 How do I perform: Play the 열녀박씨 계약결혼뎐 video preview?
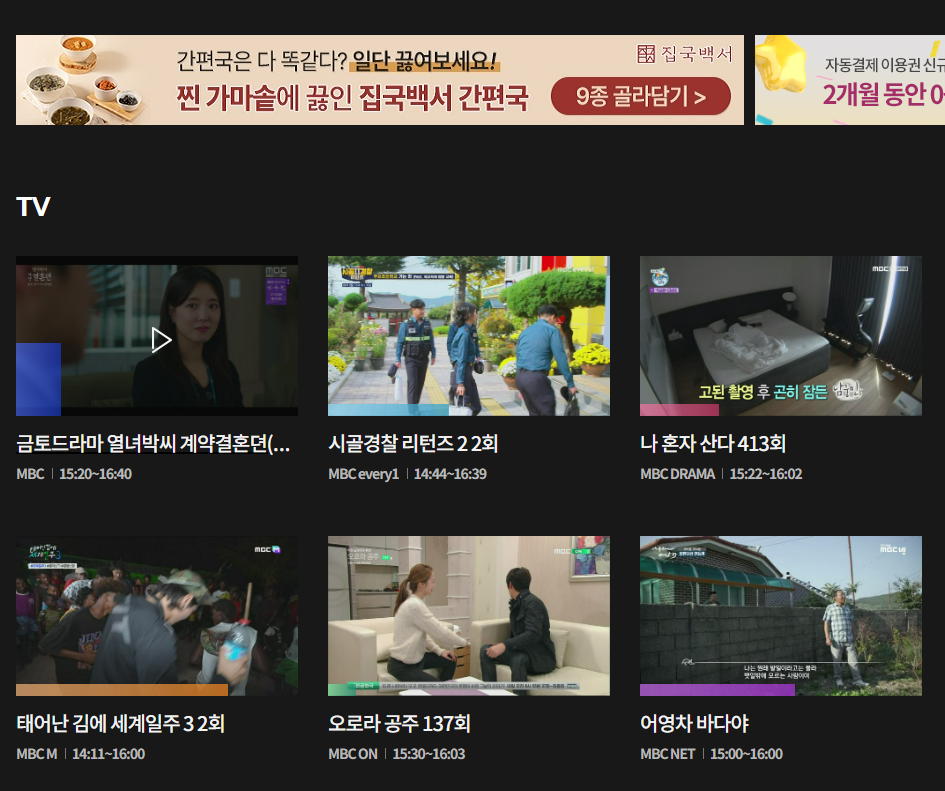[161, 340]
